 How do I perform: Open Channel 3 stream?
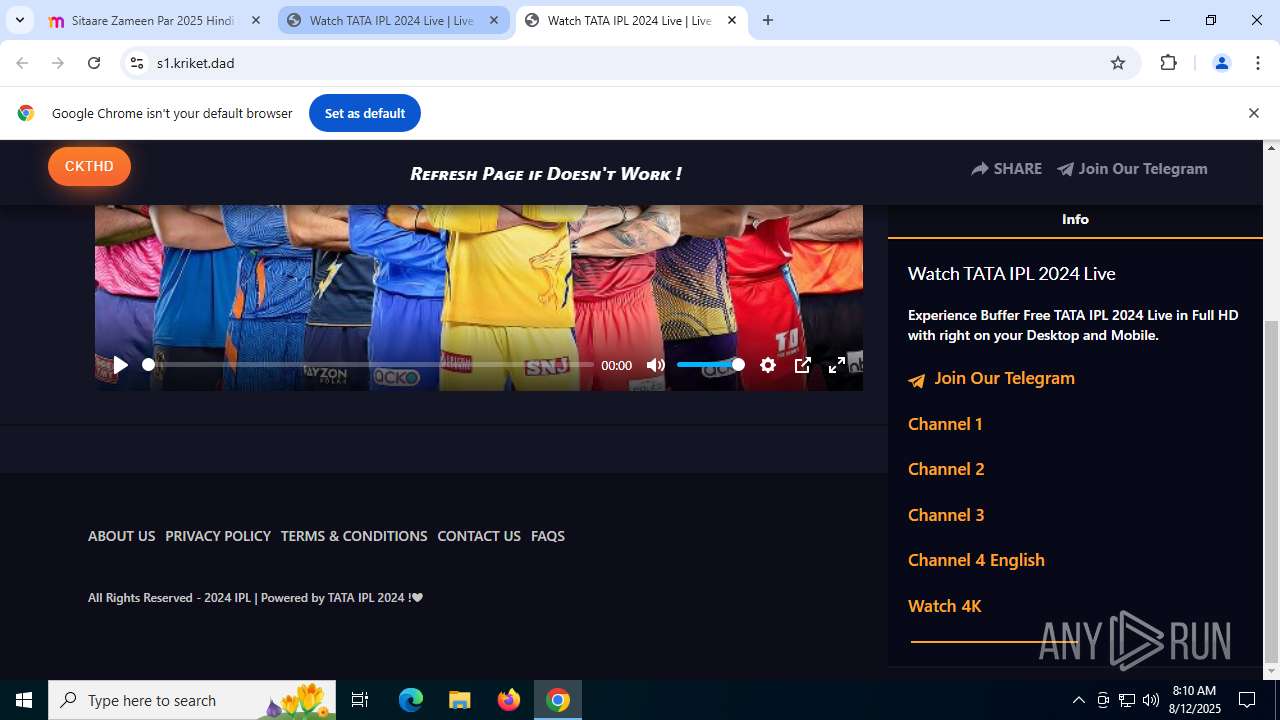[946, 515]
